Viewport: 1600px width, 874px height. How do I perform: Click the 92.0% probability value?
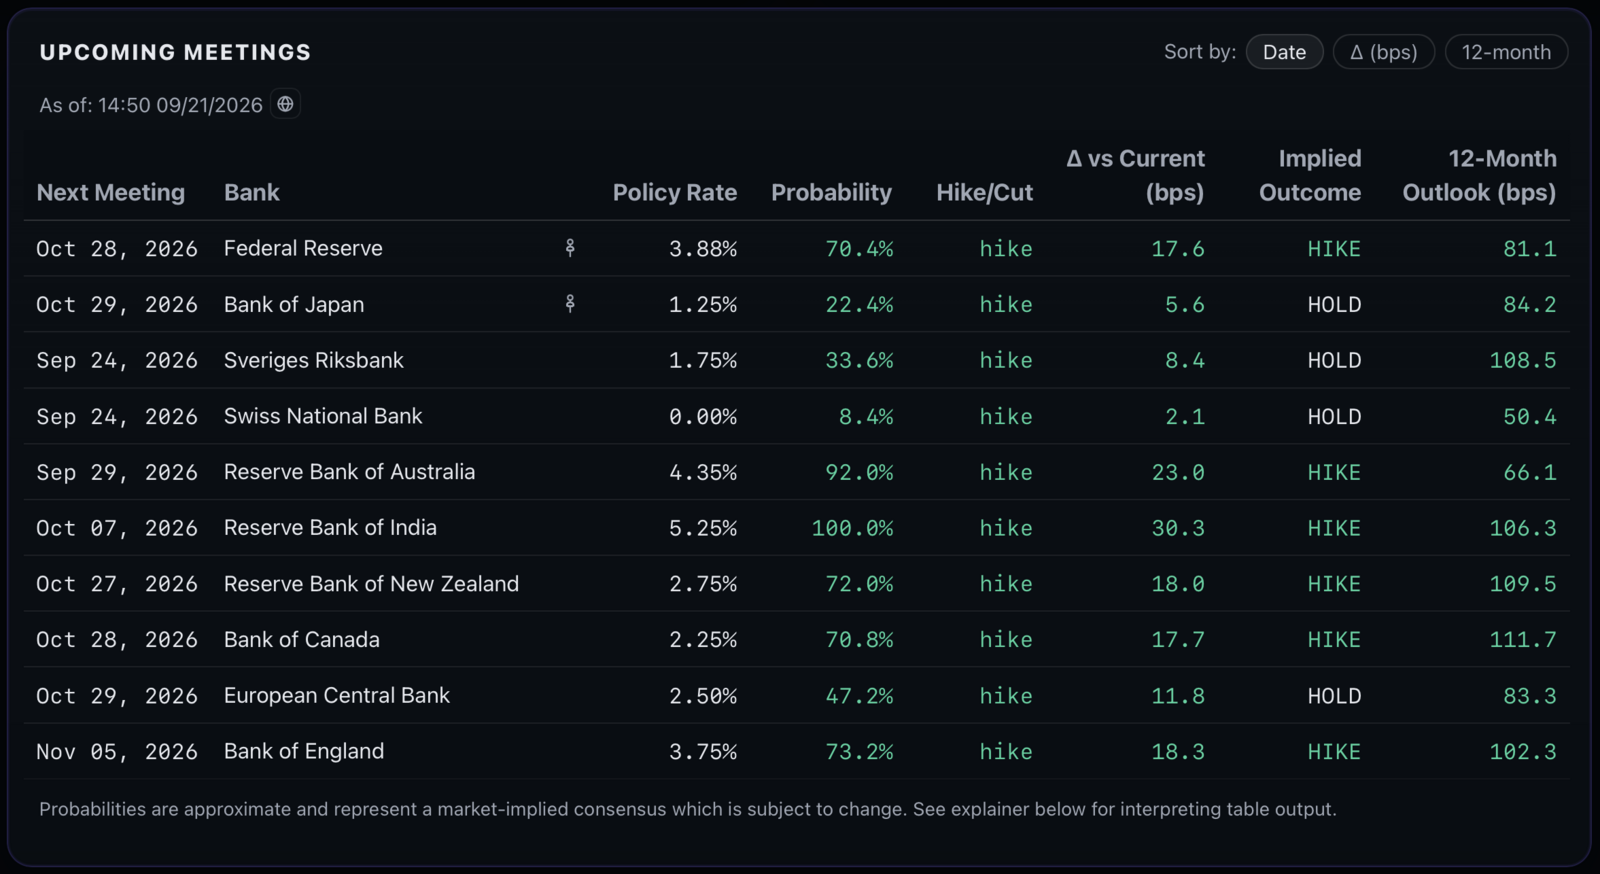pos(859,472)
